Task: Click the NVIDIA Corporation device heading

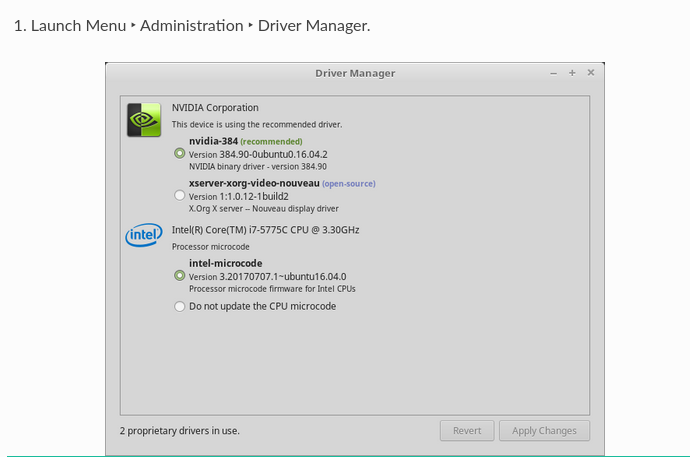Action: tap(215, 108)
